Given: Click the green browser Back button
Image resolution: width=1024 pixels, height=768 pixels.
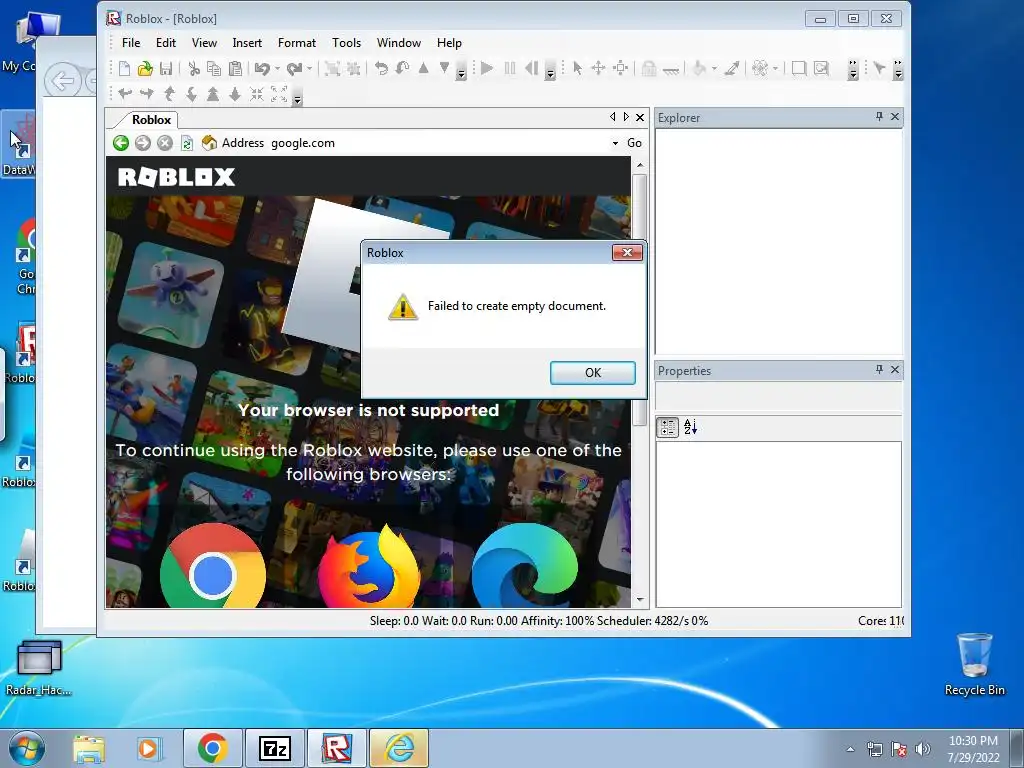Looking at the screenshot, I should pos(121,143).
